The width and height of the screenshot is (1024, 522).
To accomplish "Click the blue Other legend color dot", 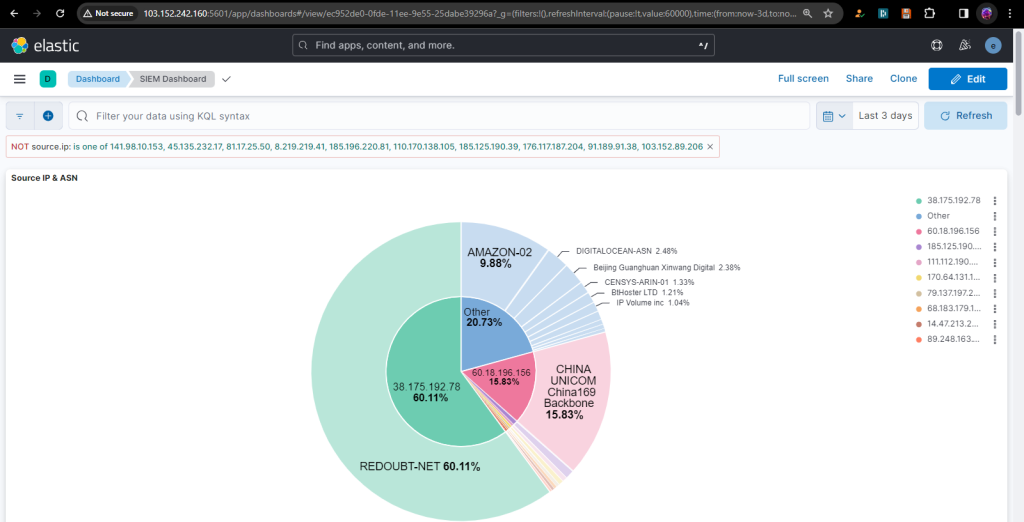I will 919,216.
